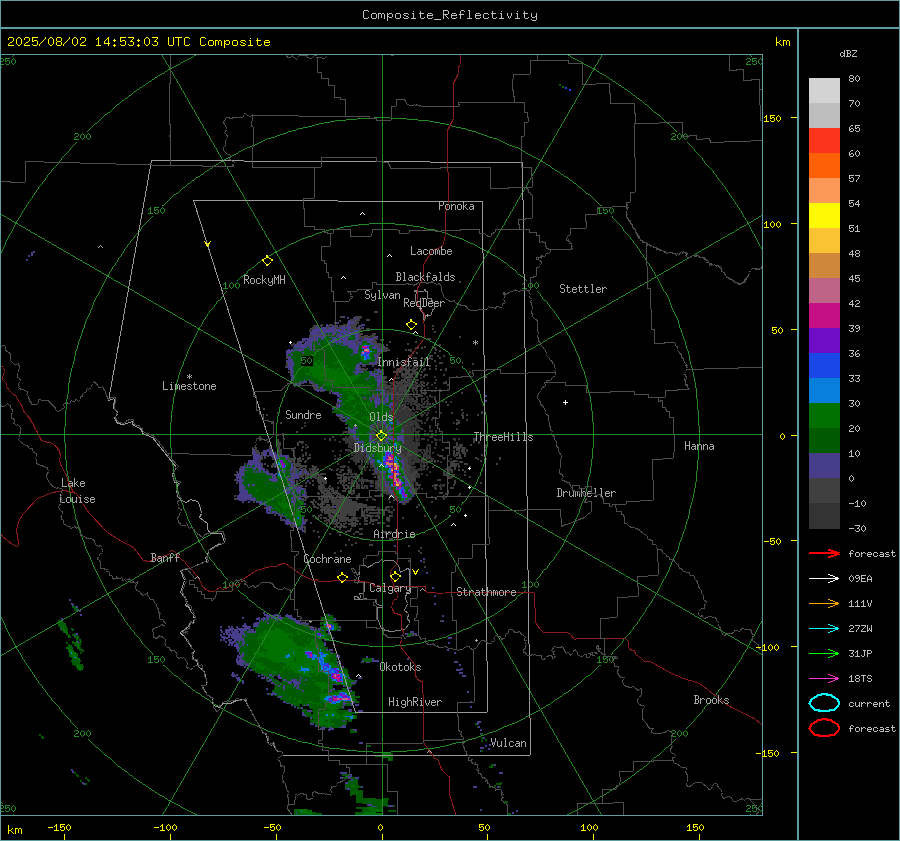
Task: Choose the dark green swatch between 20 and 10
Action: [x=824, y=440]
